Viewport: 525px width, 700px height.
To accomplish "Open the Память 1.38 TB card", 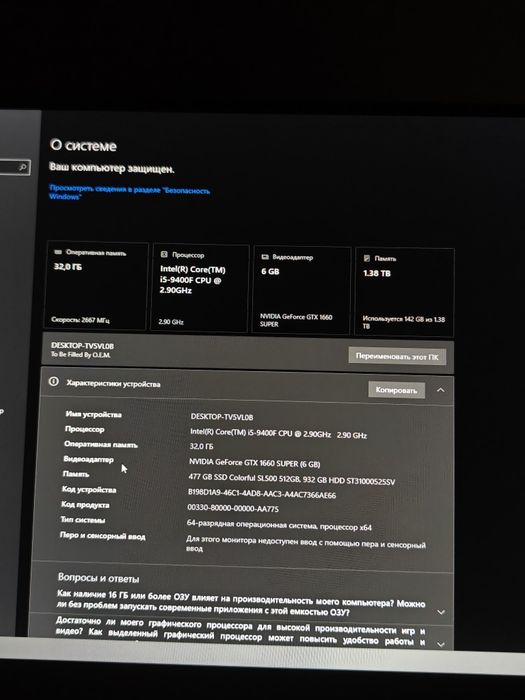I will [404, 291].
